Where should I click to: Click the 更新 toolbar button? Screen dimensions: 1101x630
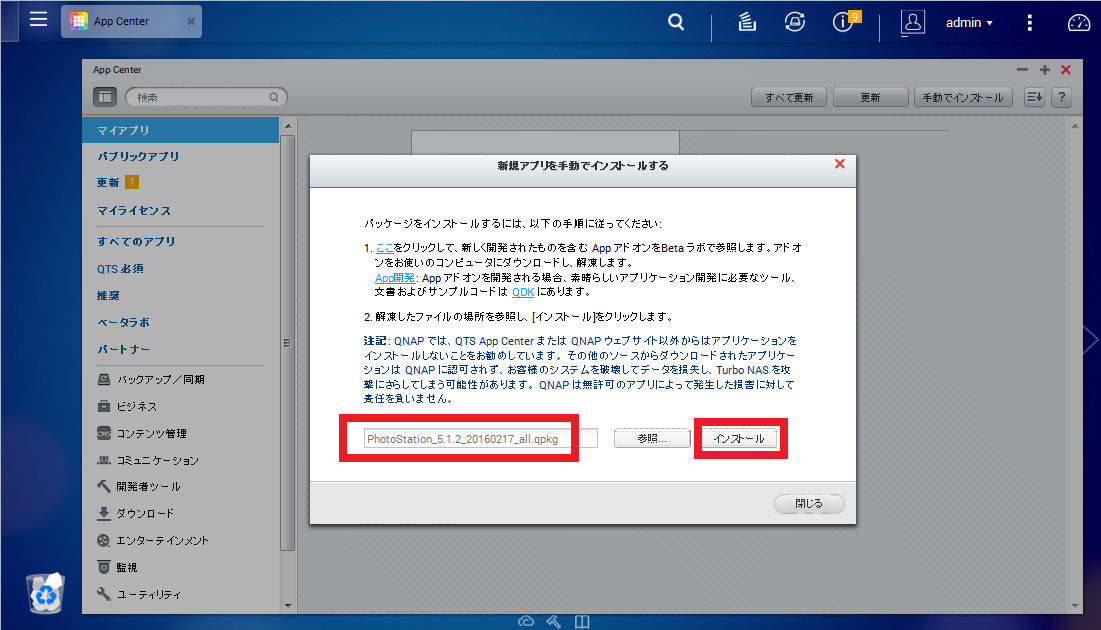pyautogui.click(x=871, y=98)
